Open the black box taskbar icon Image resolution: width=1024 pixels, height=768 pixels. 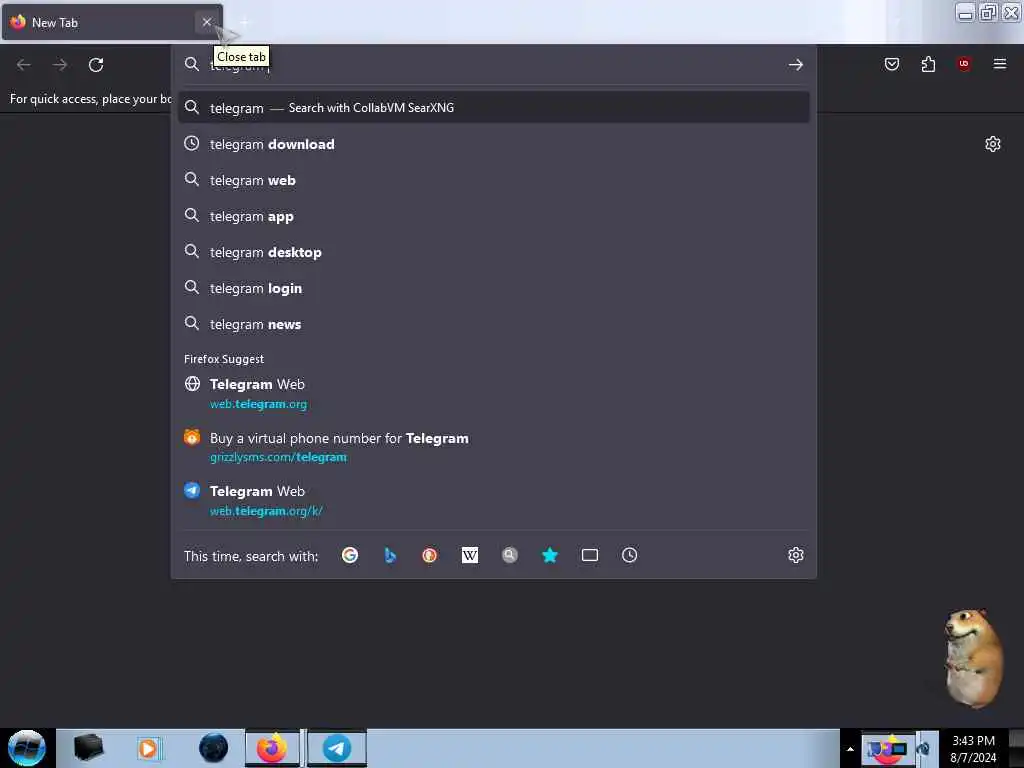pyautogui.click(x=89, y=747)
